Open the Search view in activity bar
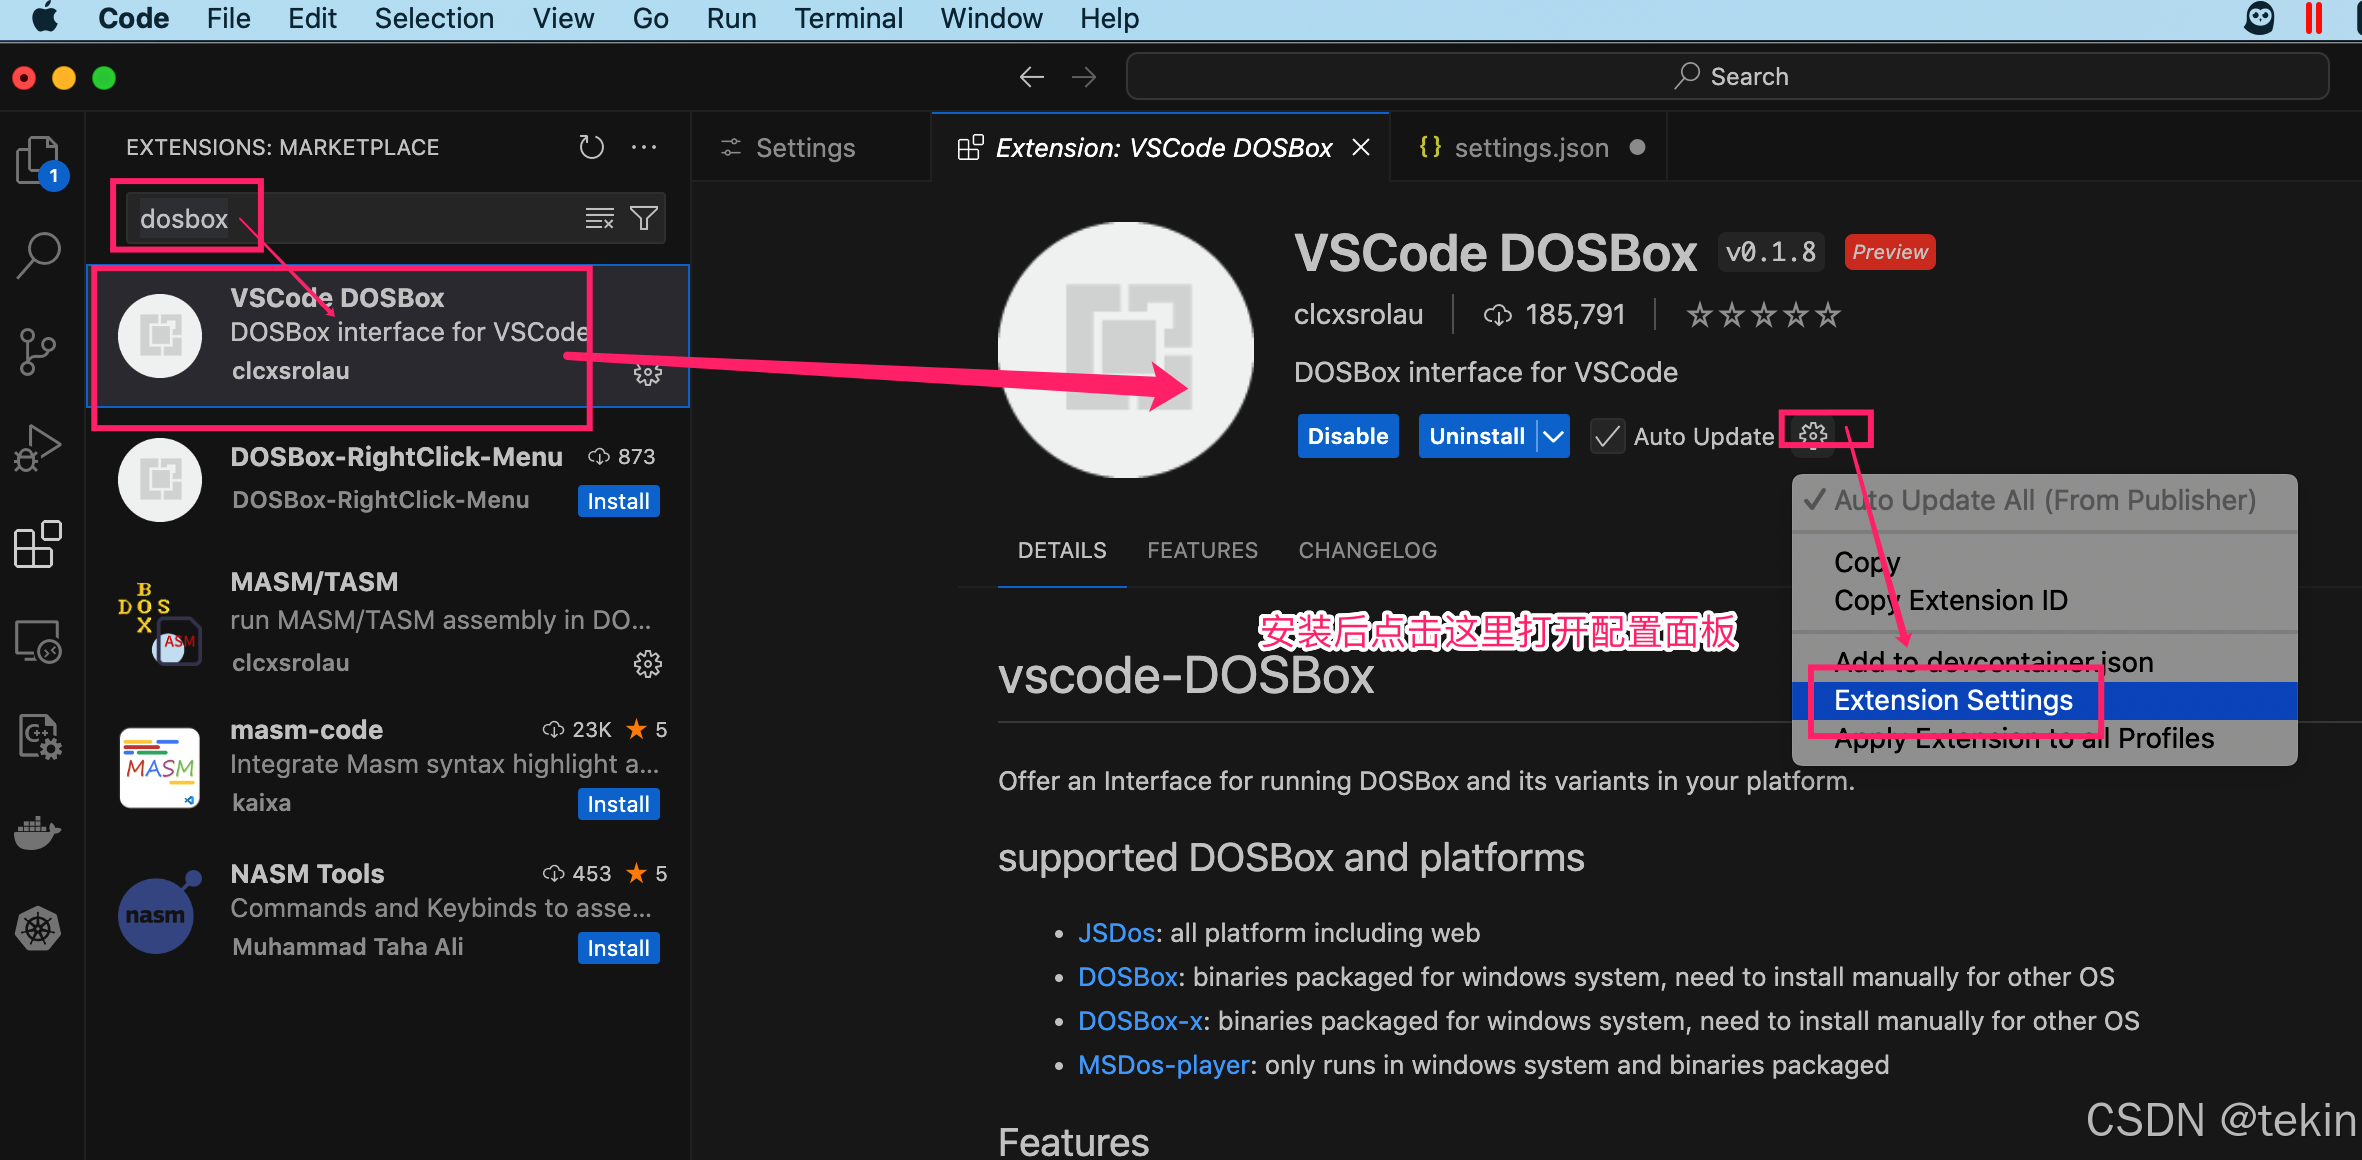This screenshot has height=1160, width=2362. 39,255
